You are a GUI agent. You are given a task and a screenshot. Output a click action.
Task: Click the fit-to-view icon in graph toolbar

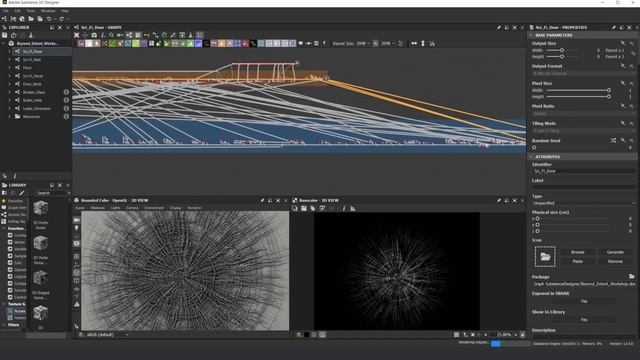tap(77, 35)
